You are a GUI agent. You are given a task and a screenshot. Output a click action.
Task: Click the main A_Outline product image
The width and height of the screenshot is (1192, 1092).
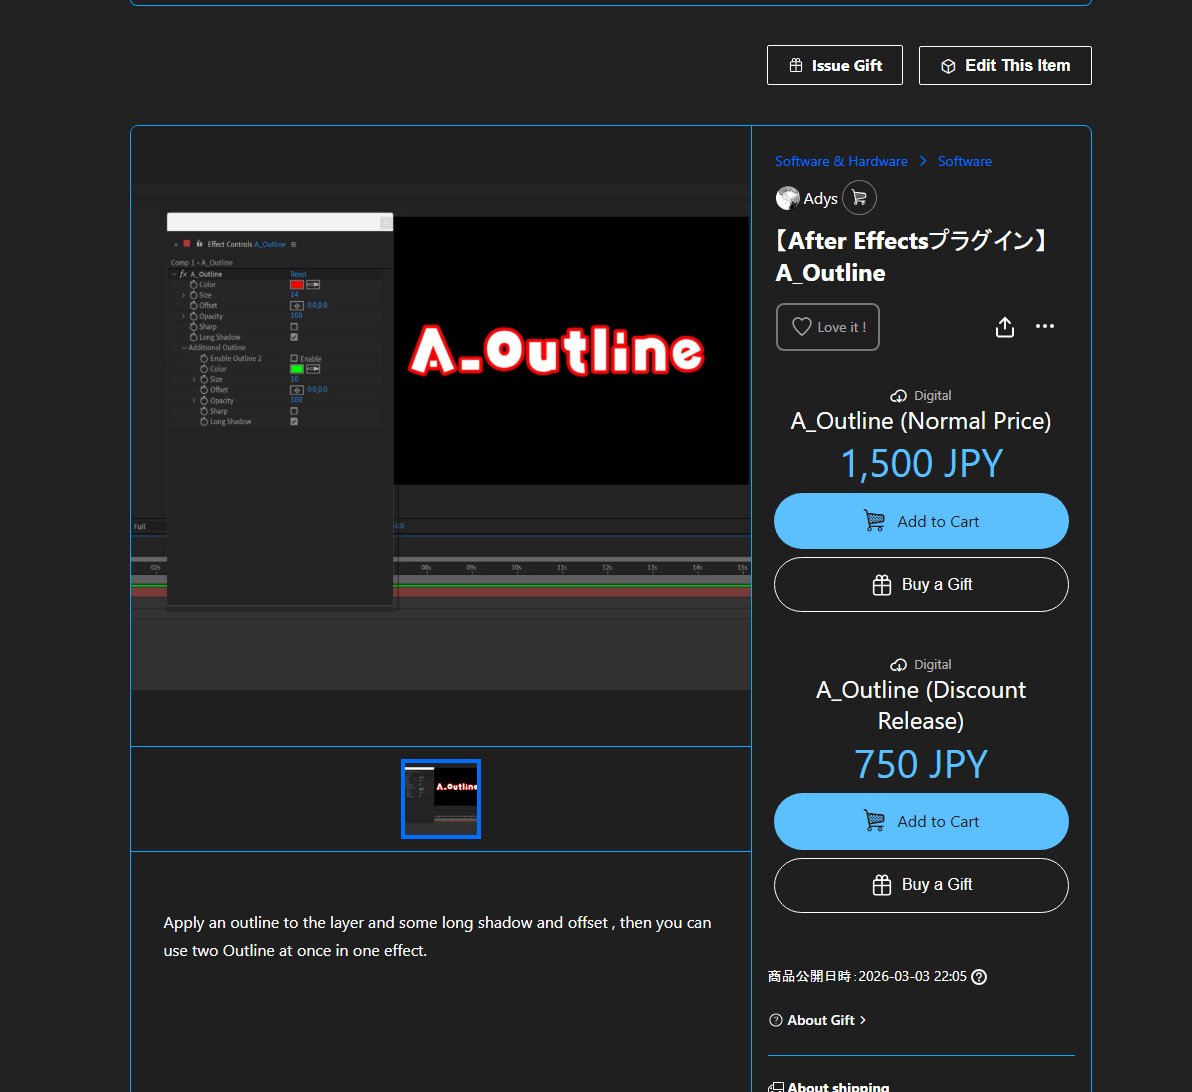[x=441, y=436]
